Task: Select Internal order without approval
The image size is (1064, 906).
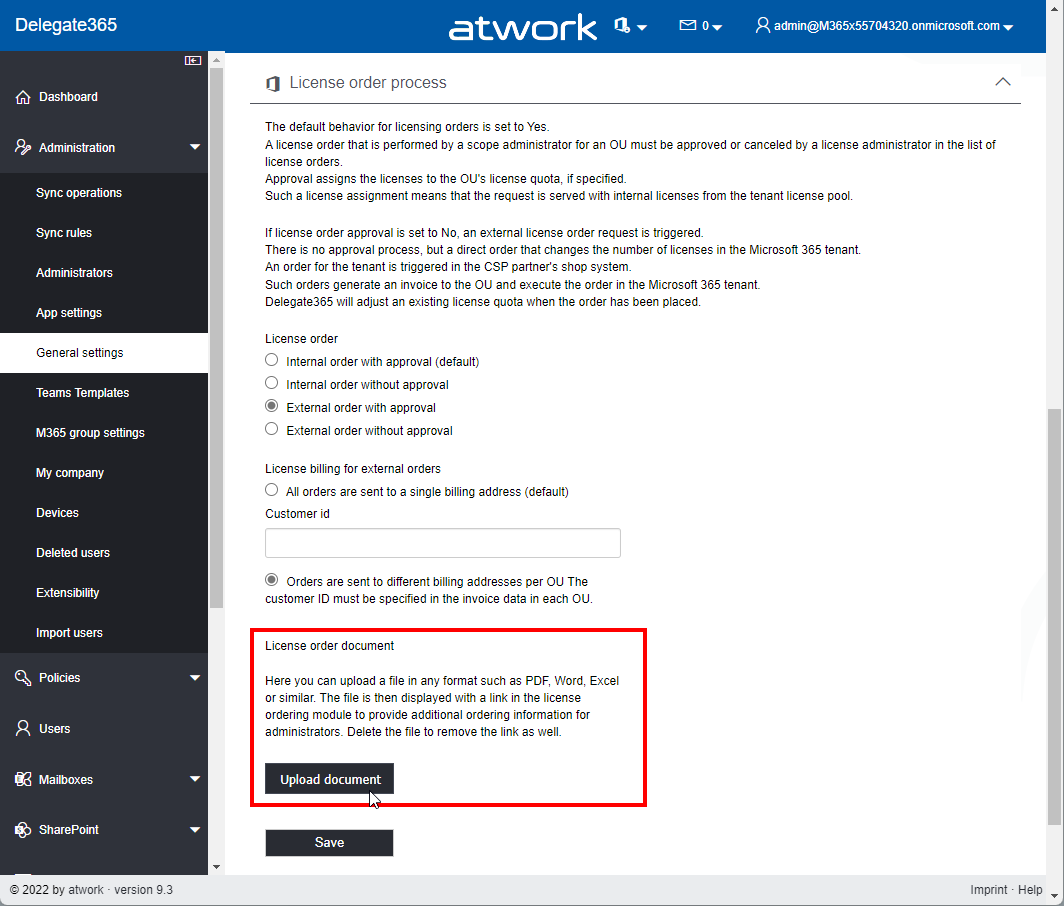Action: pos(271,383)
